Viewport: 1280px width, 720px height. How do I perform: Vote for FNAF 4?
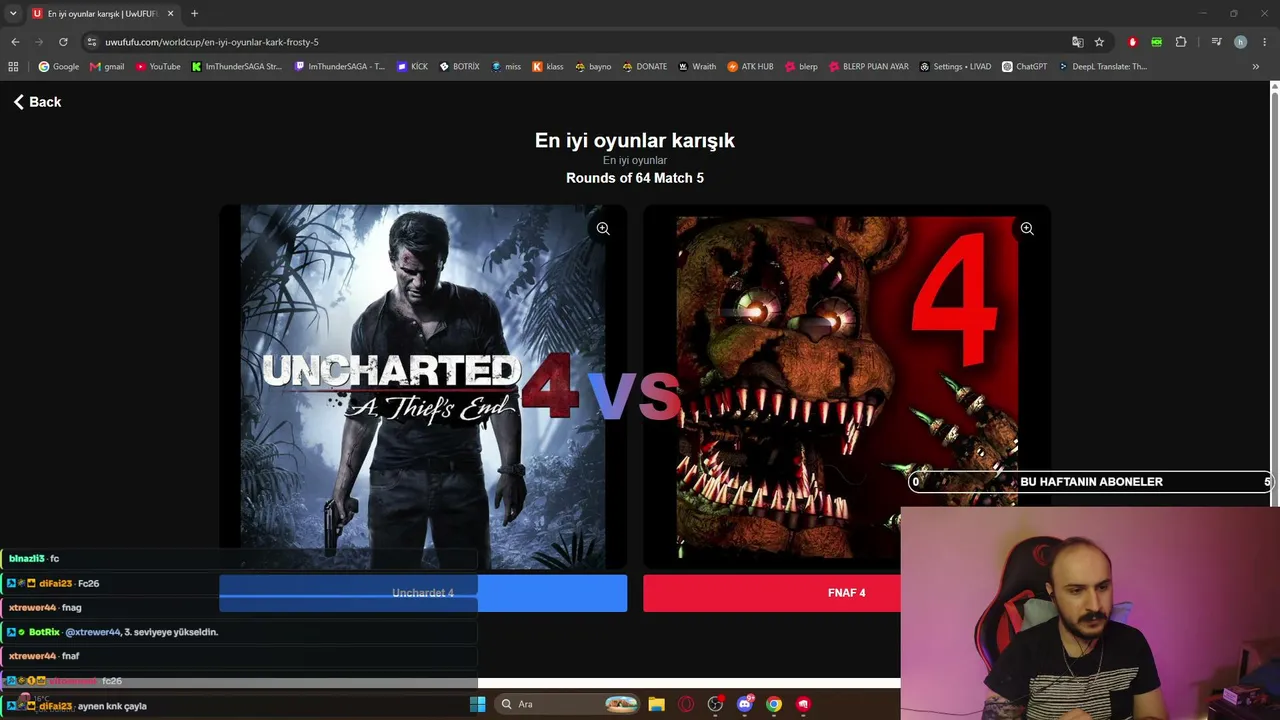[x=846, y=593]
